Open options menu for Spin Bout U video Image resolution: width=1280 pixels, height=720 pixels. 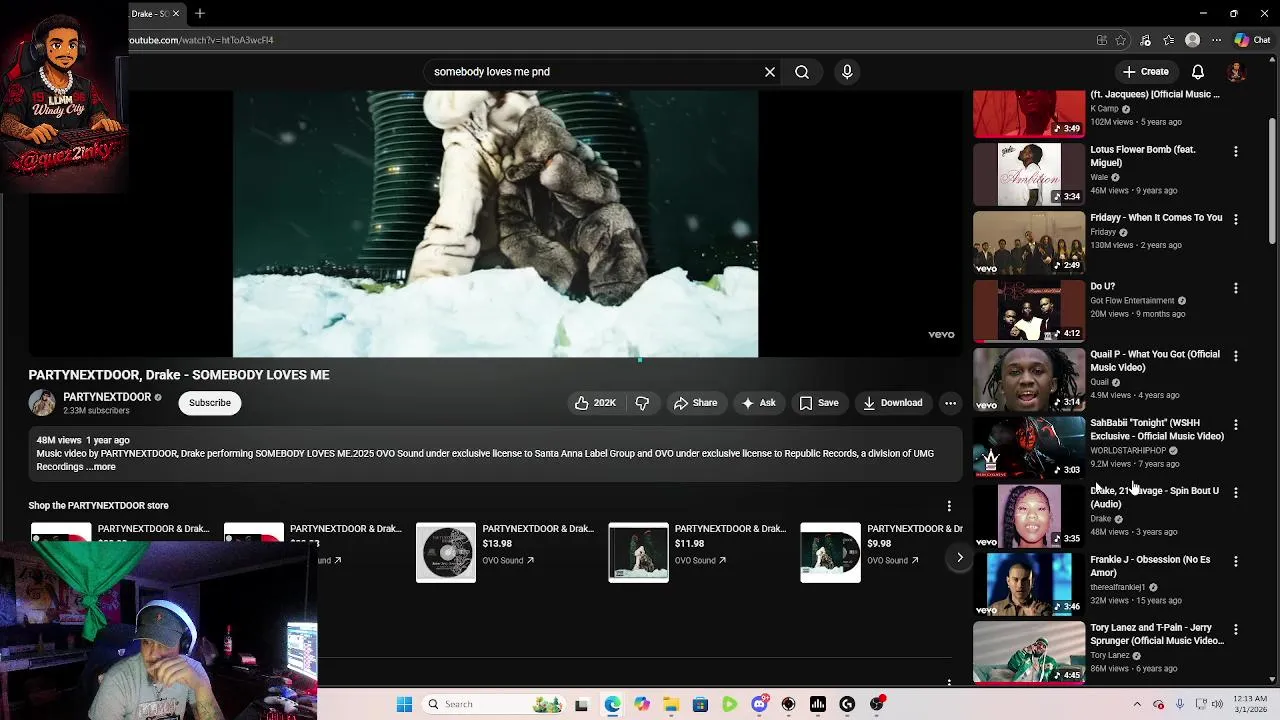[1236, 493]
